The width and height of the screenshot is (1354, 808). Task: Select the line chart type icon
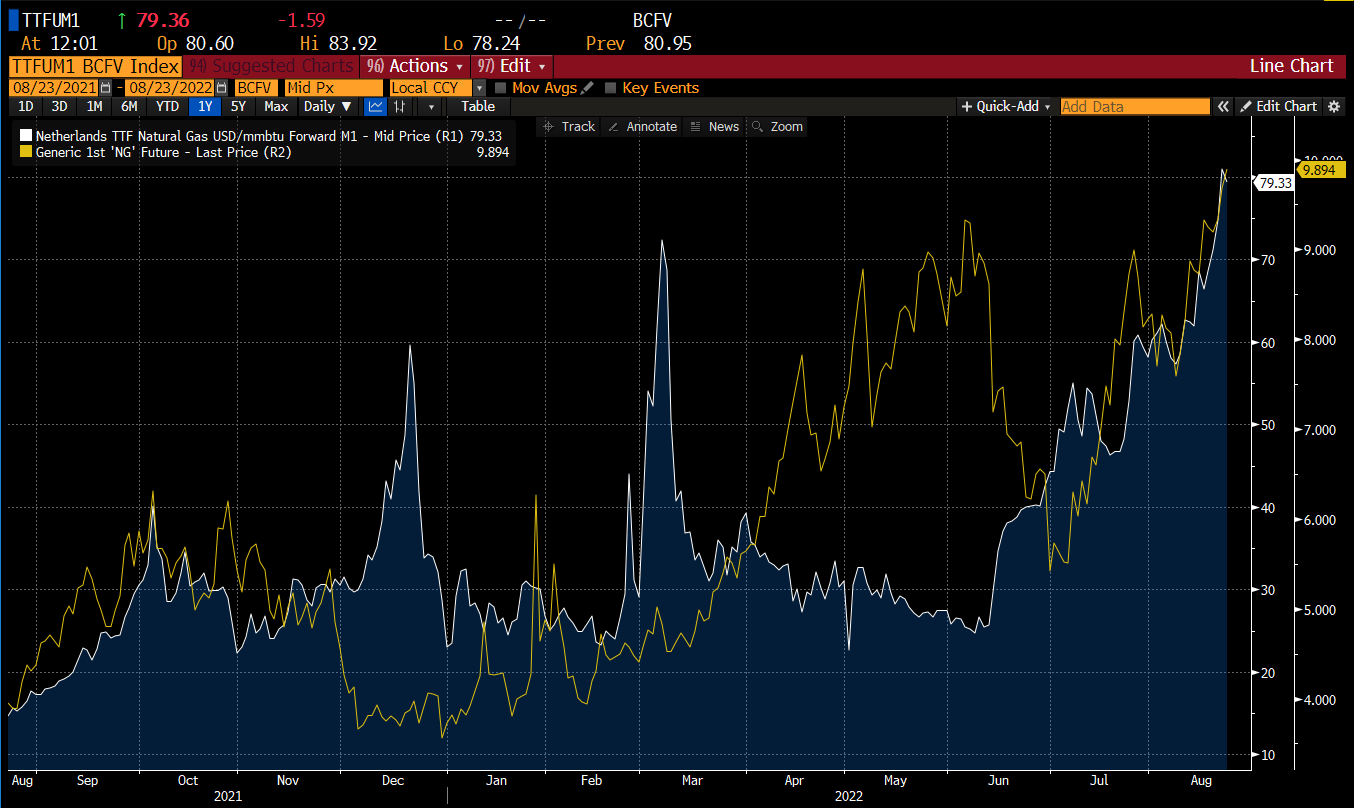point(376,106)
